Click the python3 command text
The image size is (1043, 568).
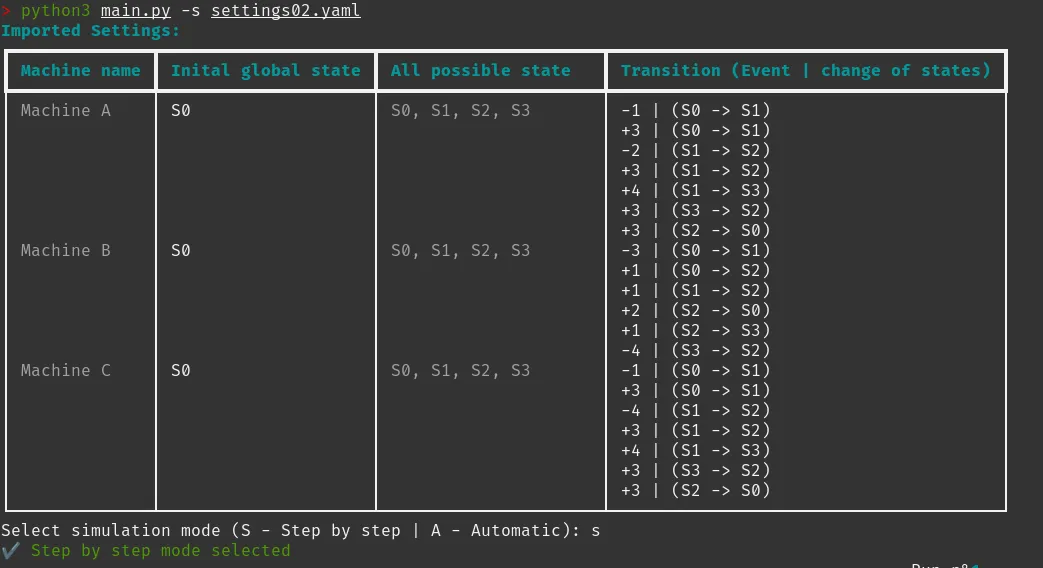pos(55,11)
